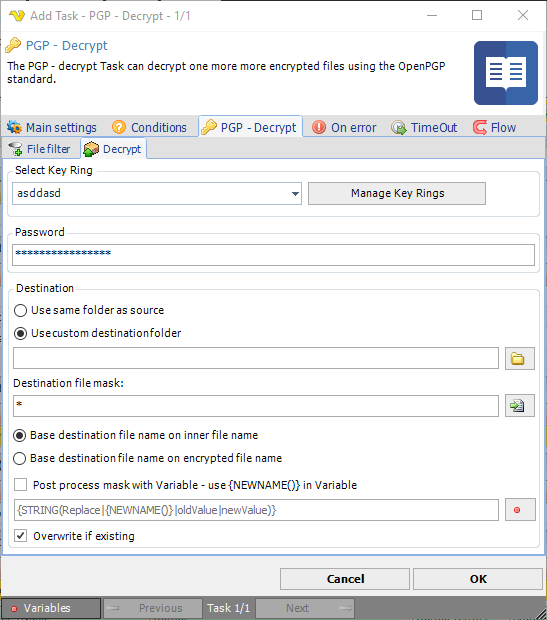
Task: Click the destination file mask helper icon
Action: 520,406
